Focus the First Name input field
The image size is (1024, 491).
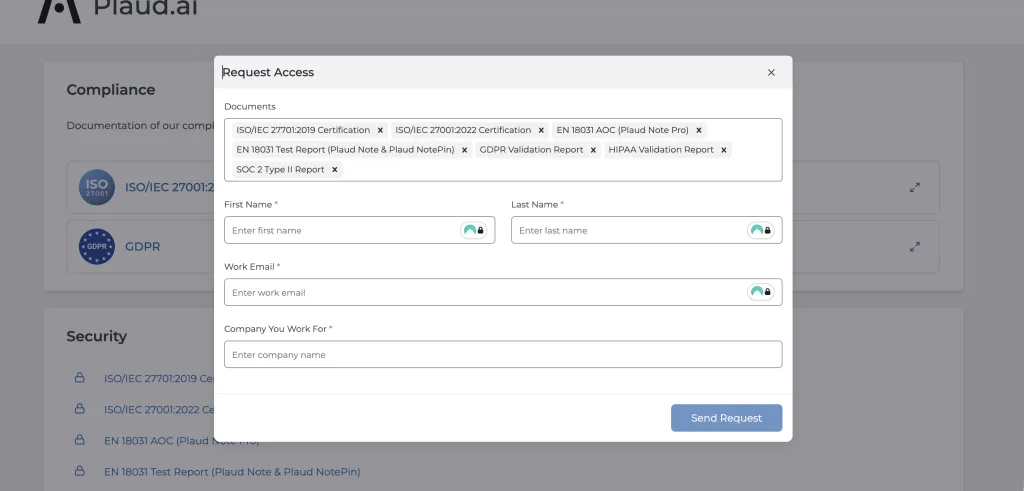click(x=340, y=231)
